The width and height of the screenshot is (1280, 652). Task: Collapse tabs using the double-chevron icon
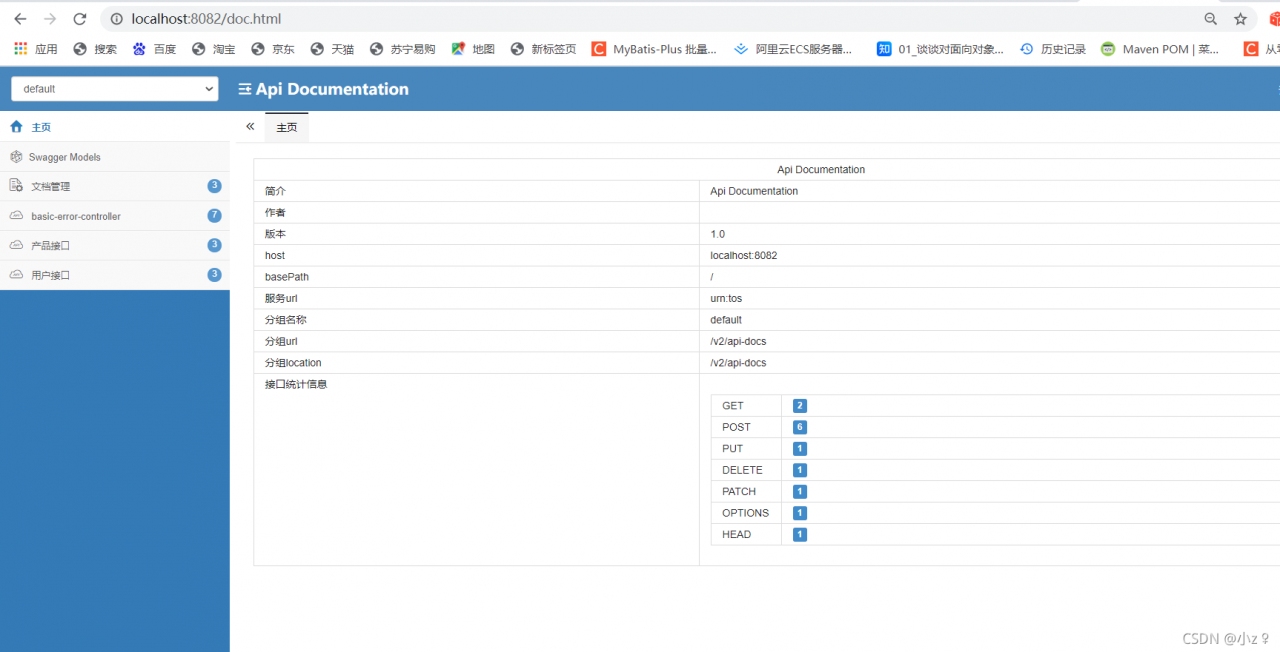click(250, 127)
